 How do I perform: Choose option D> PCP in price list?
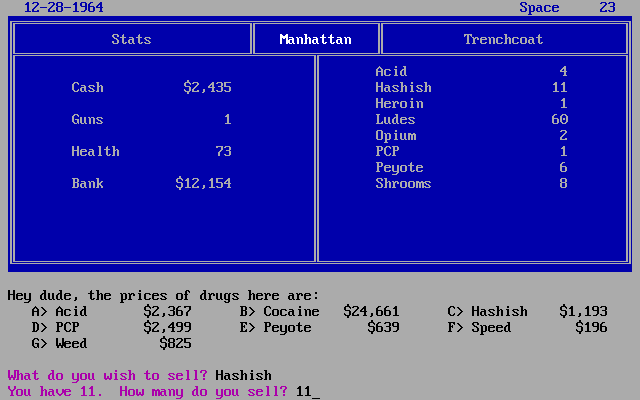pyautogui.click(x=55, y=327)
